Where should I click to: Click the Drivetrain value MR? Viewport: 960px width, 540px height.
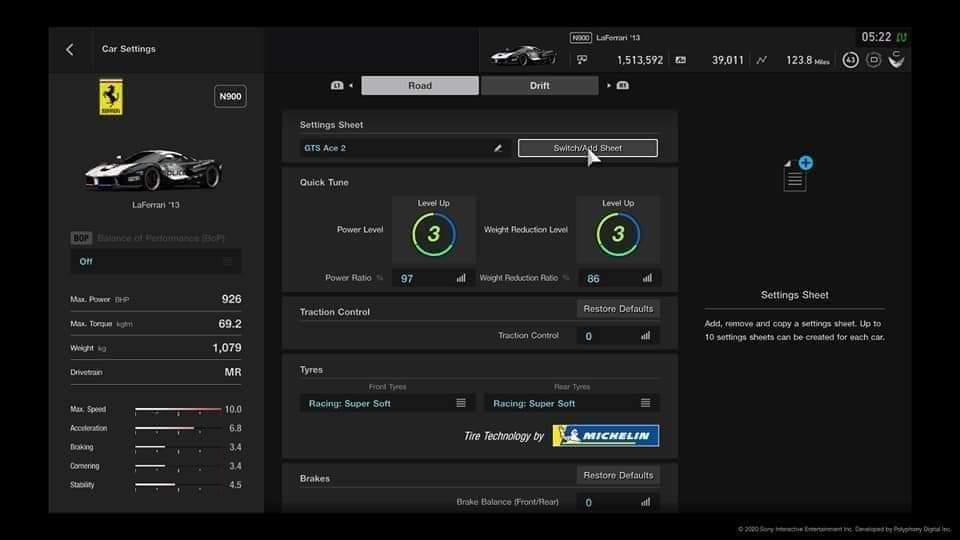(233, 372)
